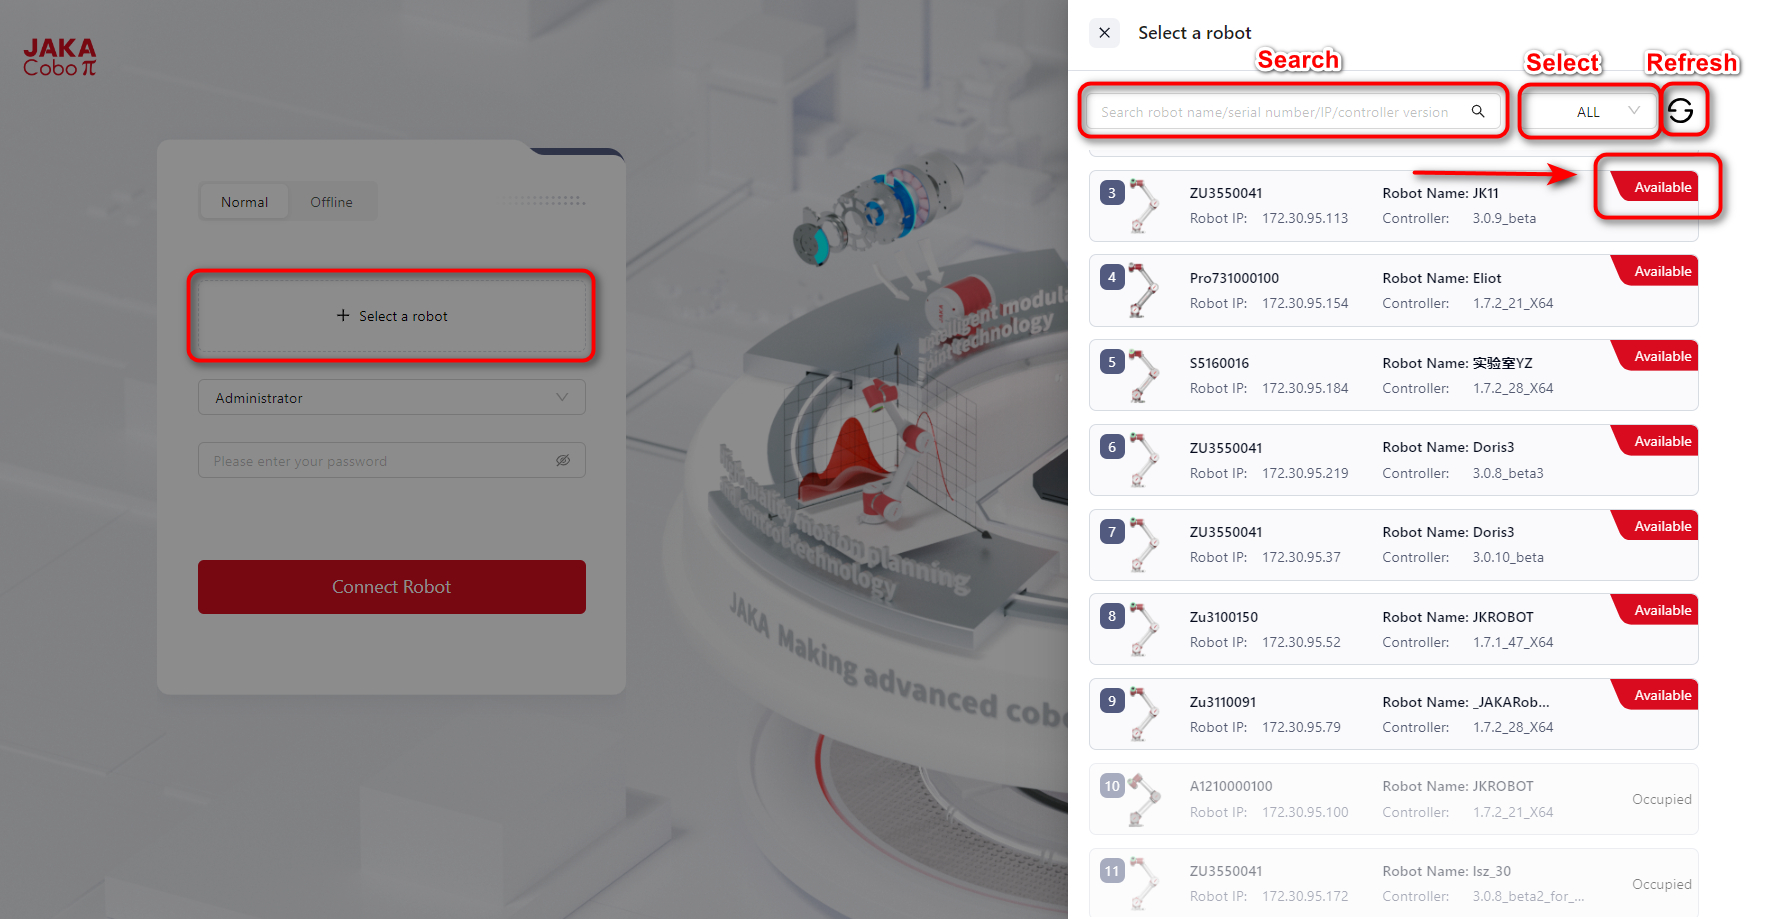The image size is (1781, 919).
Task: Switch to the Offline tab
Action: click(331, 202)
